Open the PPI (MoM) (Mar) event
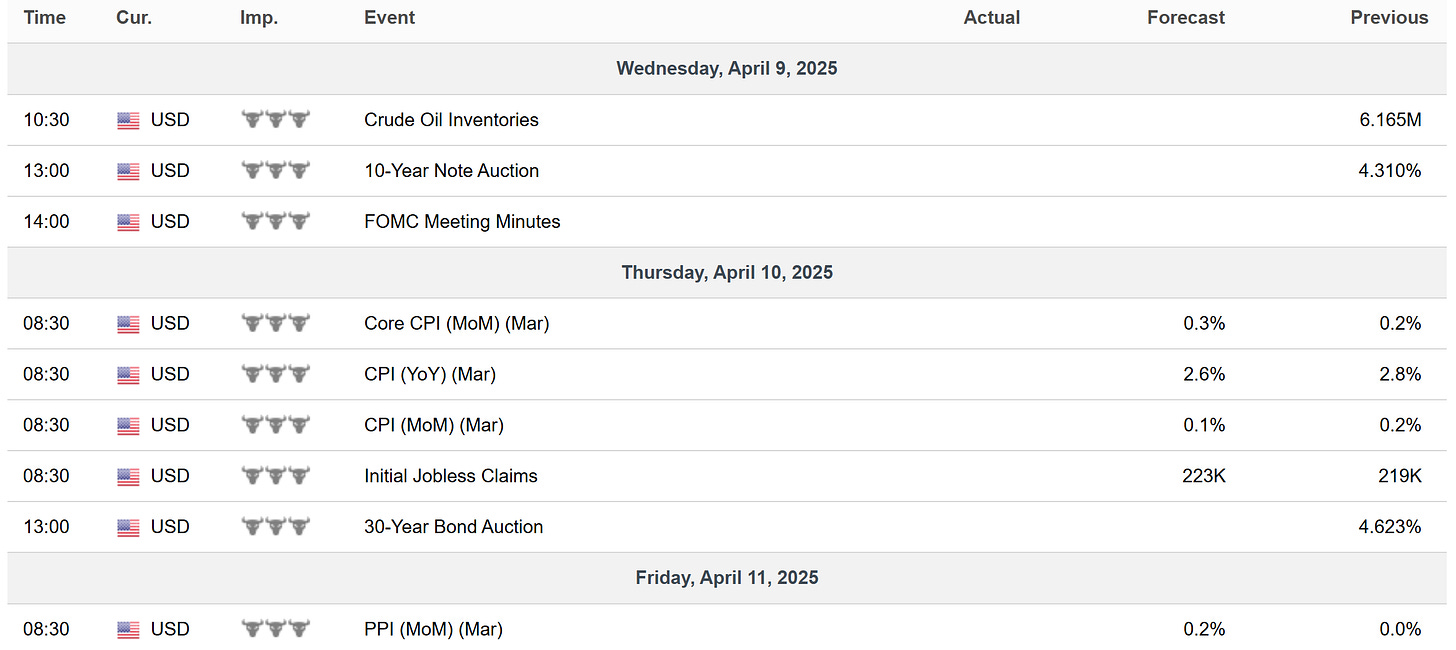This screenshot has height=650, width=1456. [x=433, y=630]
